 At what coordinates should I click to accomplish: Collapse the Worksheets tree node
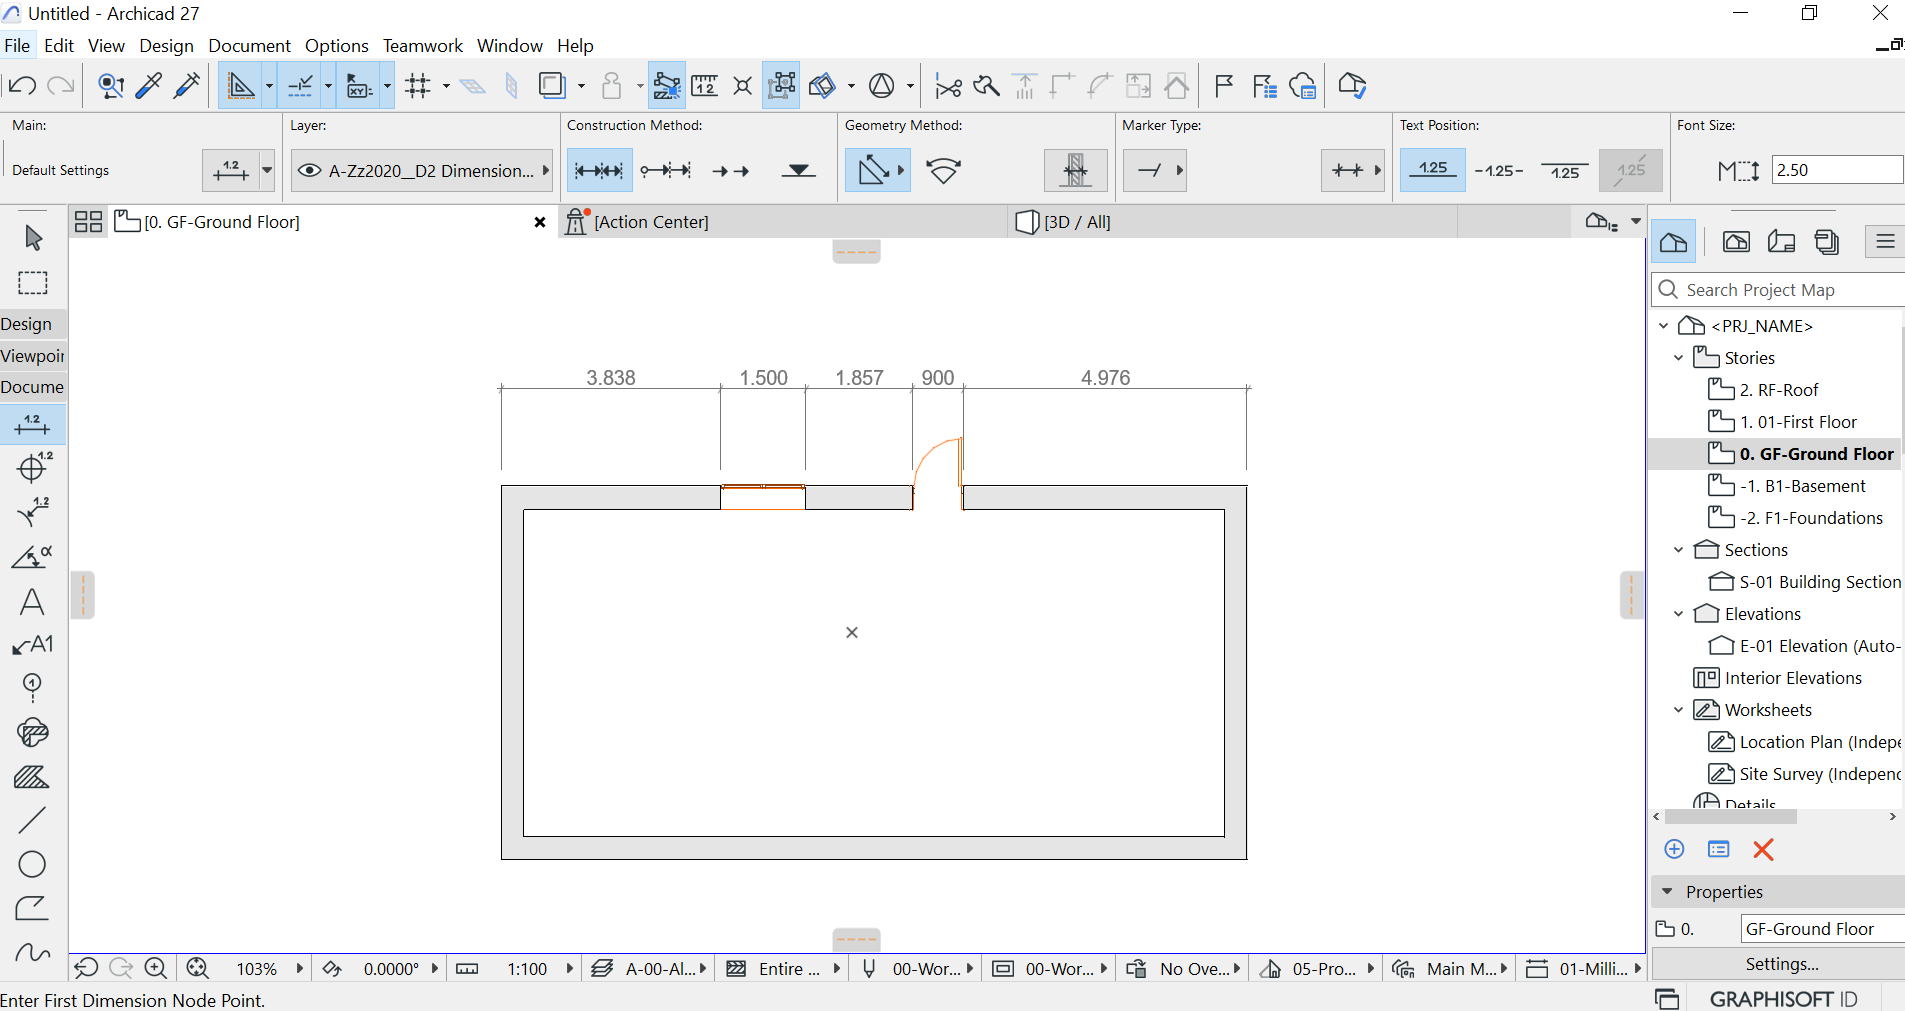1679,710
